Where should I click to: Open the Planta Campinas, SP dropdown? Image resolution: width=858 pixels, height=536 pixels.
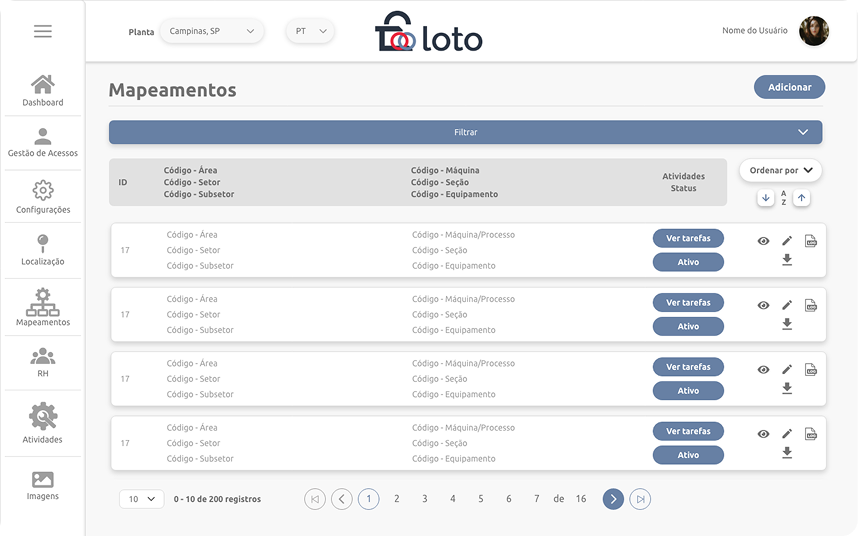212,31
